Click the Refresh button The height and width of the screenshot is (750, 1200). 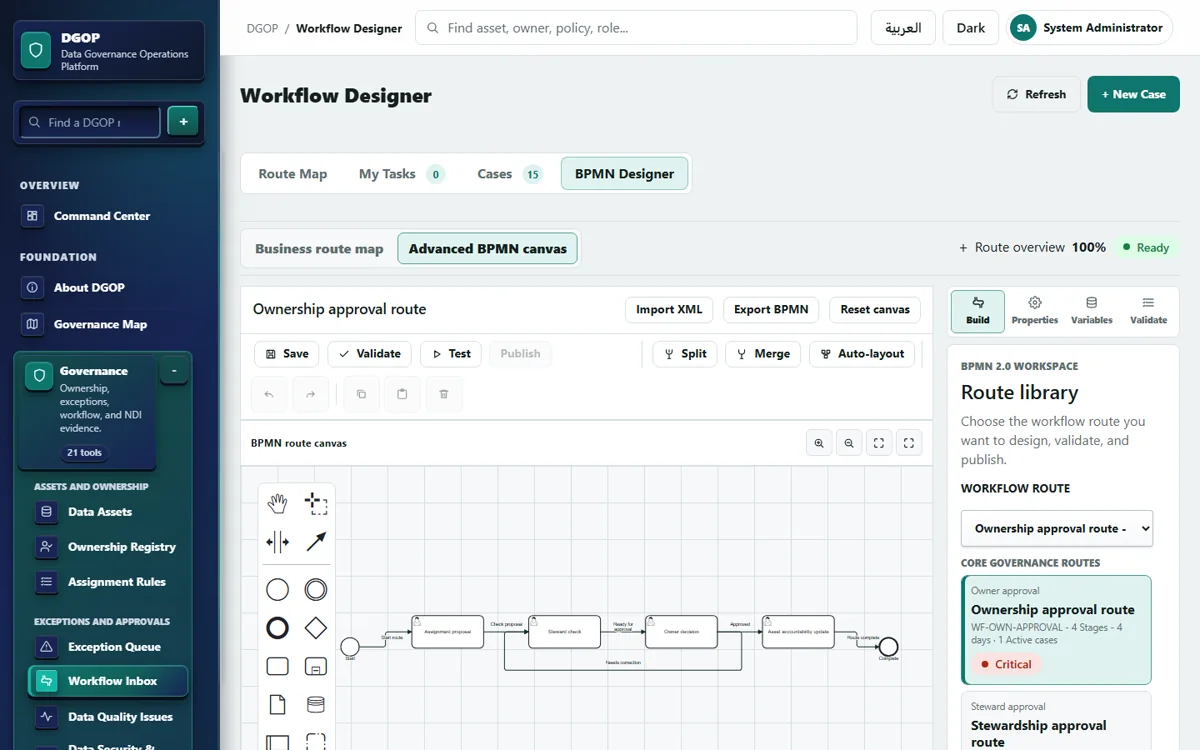(1036, 94)
